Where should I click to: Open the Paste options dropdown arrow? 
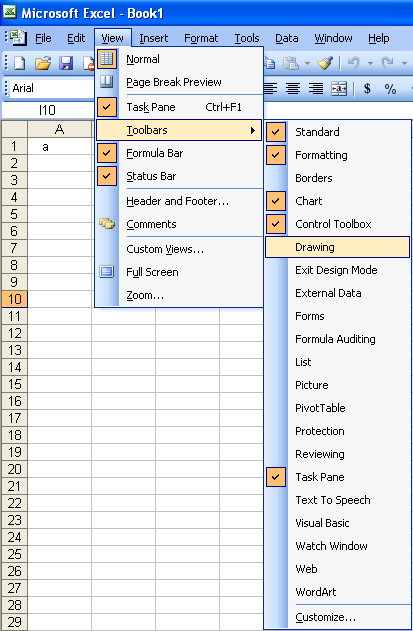(308, 63)
